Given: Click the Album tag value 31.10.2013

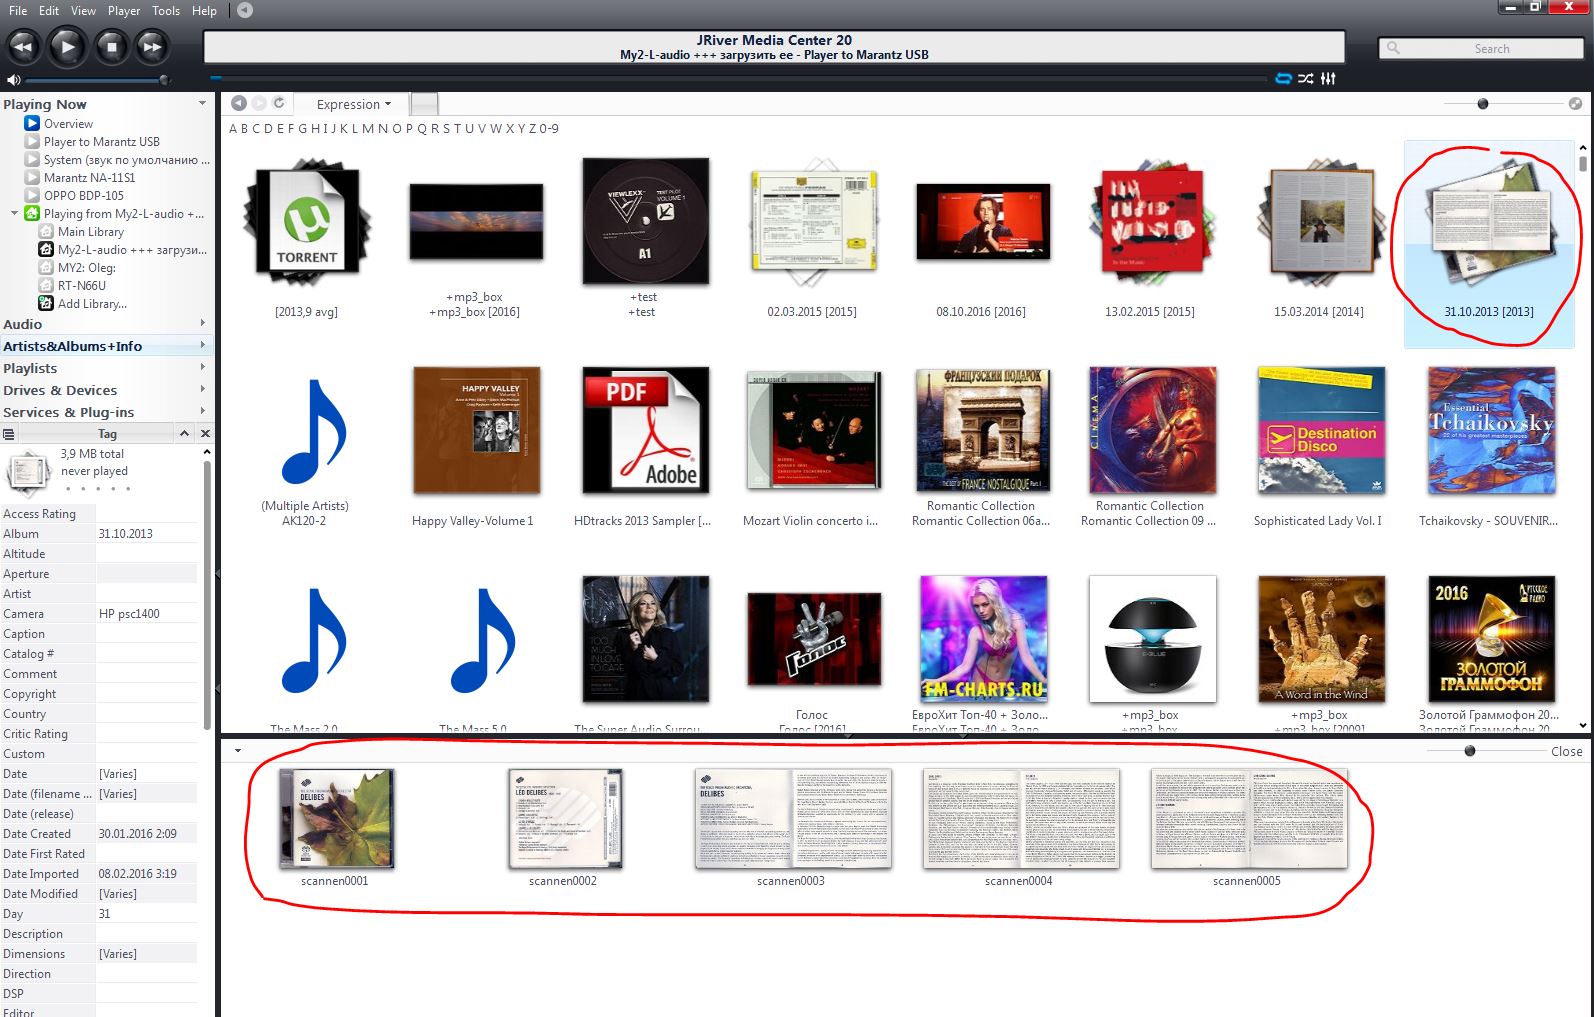Looking at the screenshot, I should 146,534.
